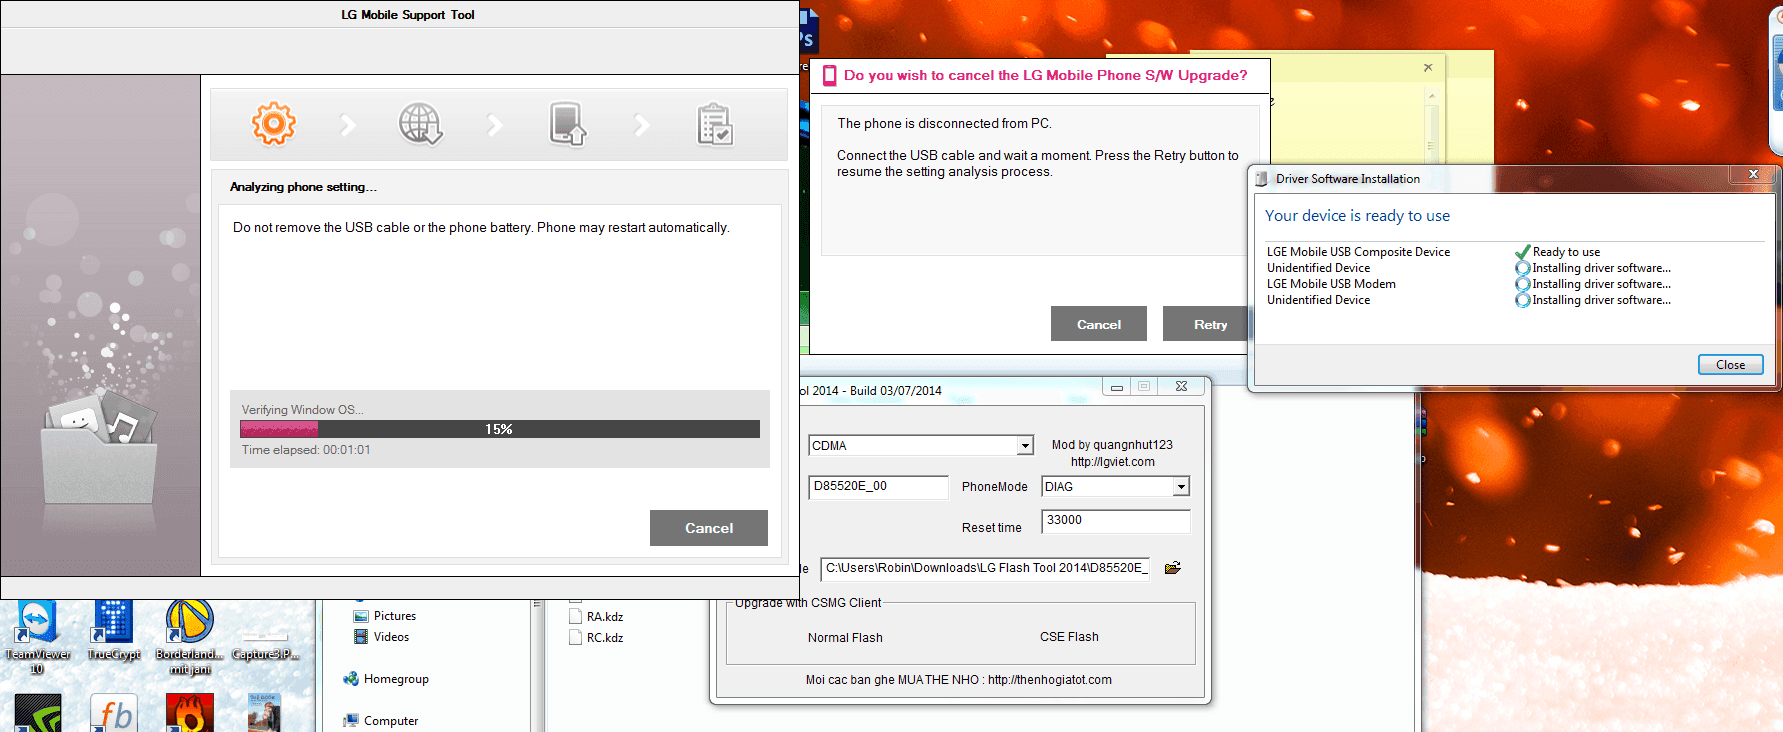The image size is (1783, 732).
Task: Click the globe download step icon
Action: coord(420,124)
